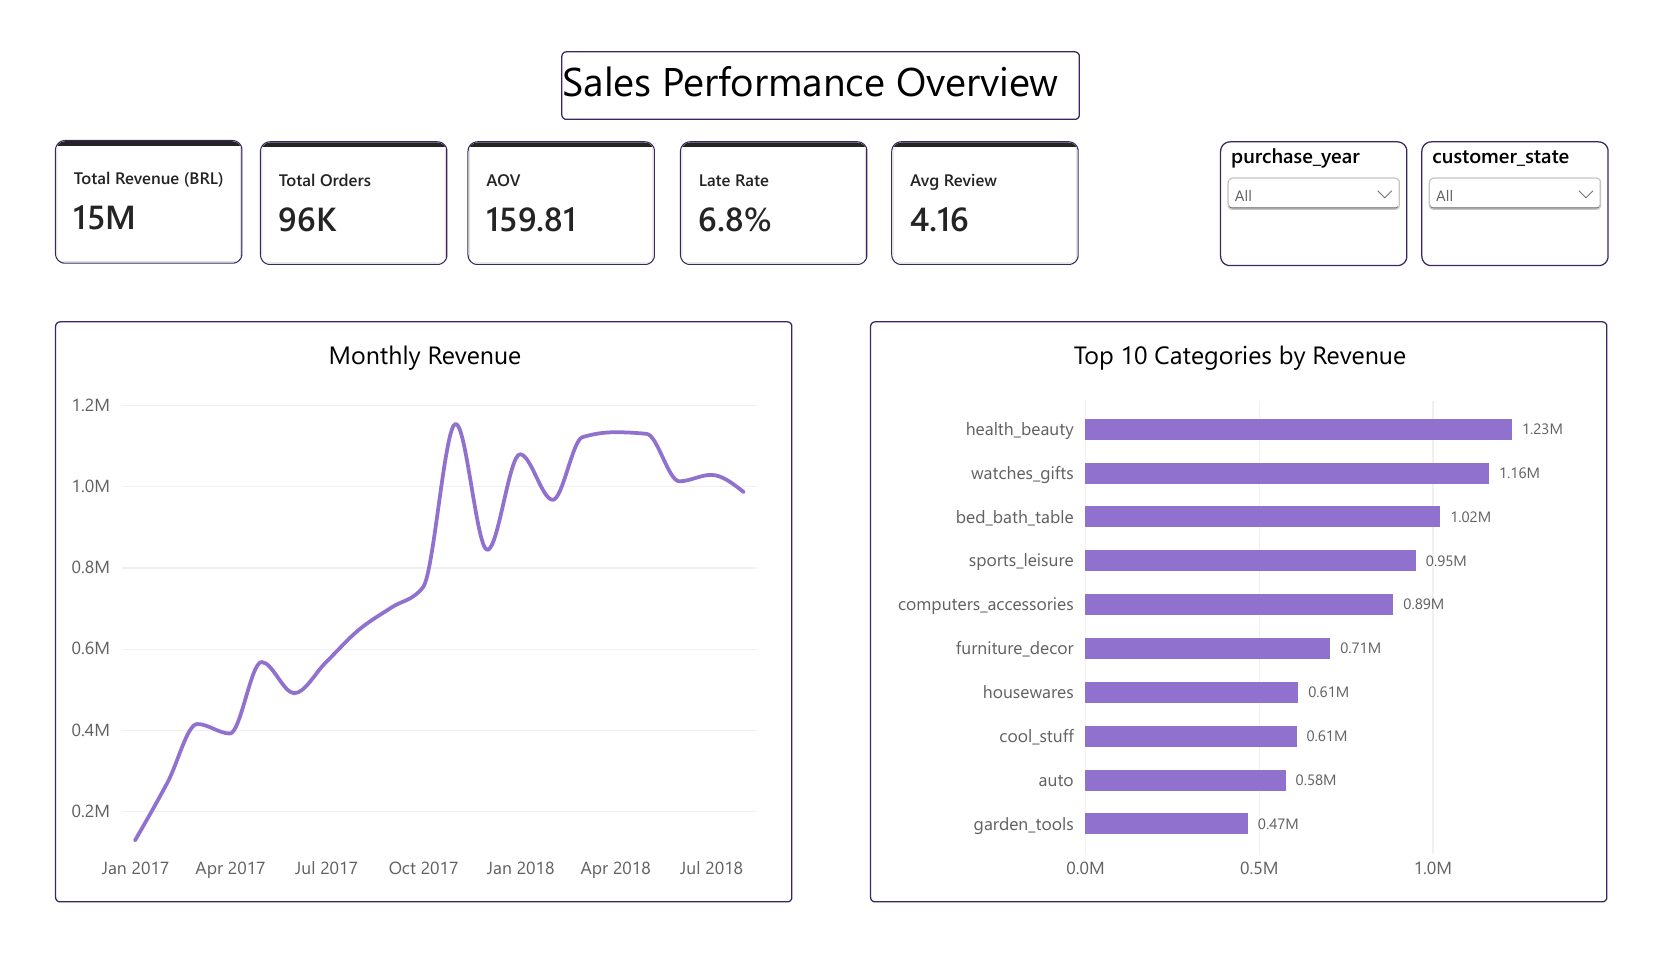Click the purchase_year slicer header
The image size is (1660, 960).
[1295, 157]
